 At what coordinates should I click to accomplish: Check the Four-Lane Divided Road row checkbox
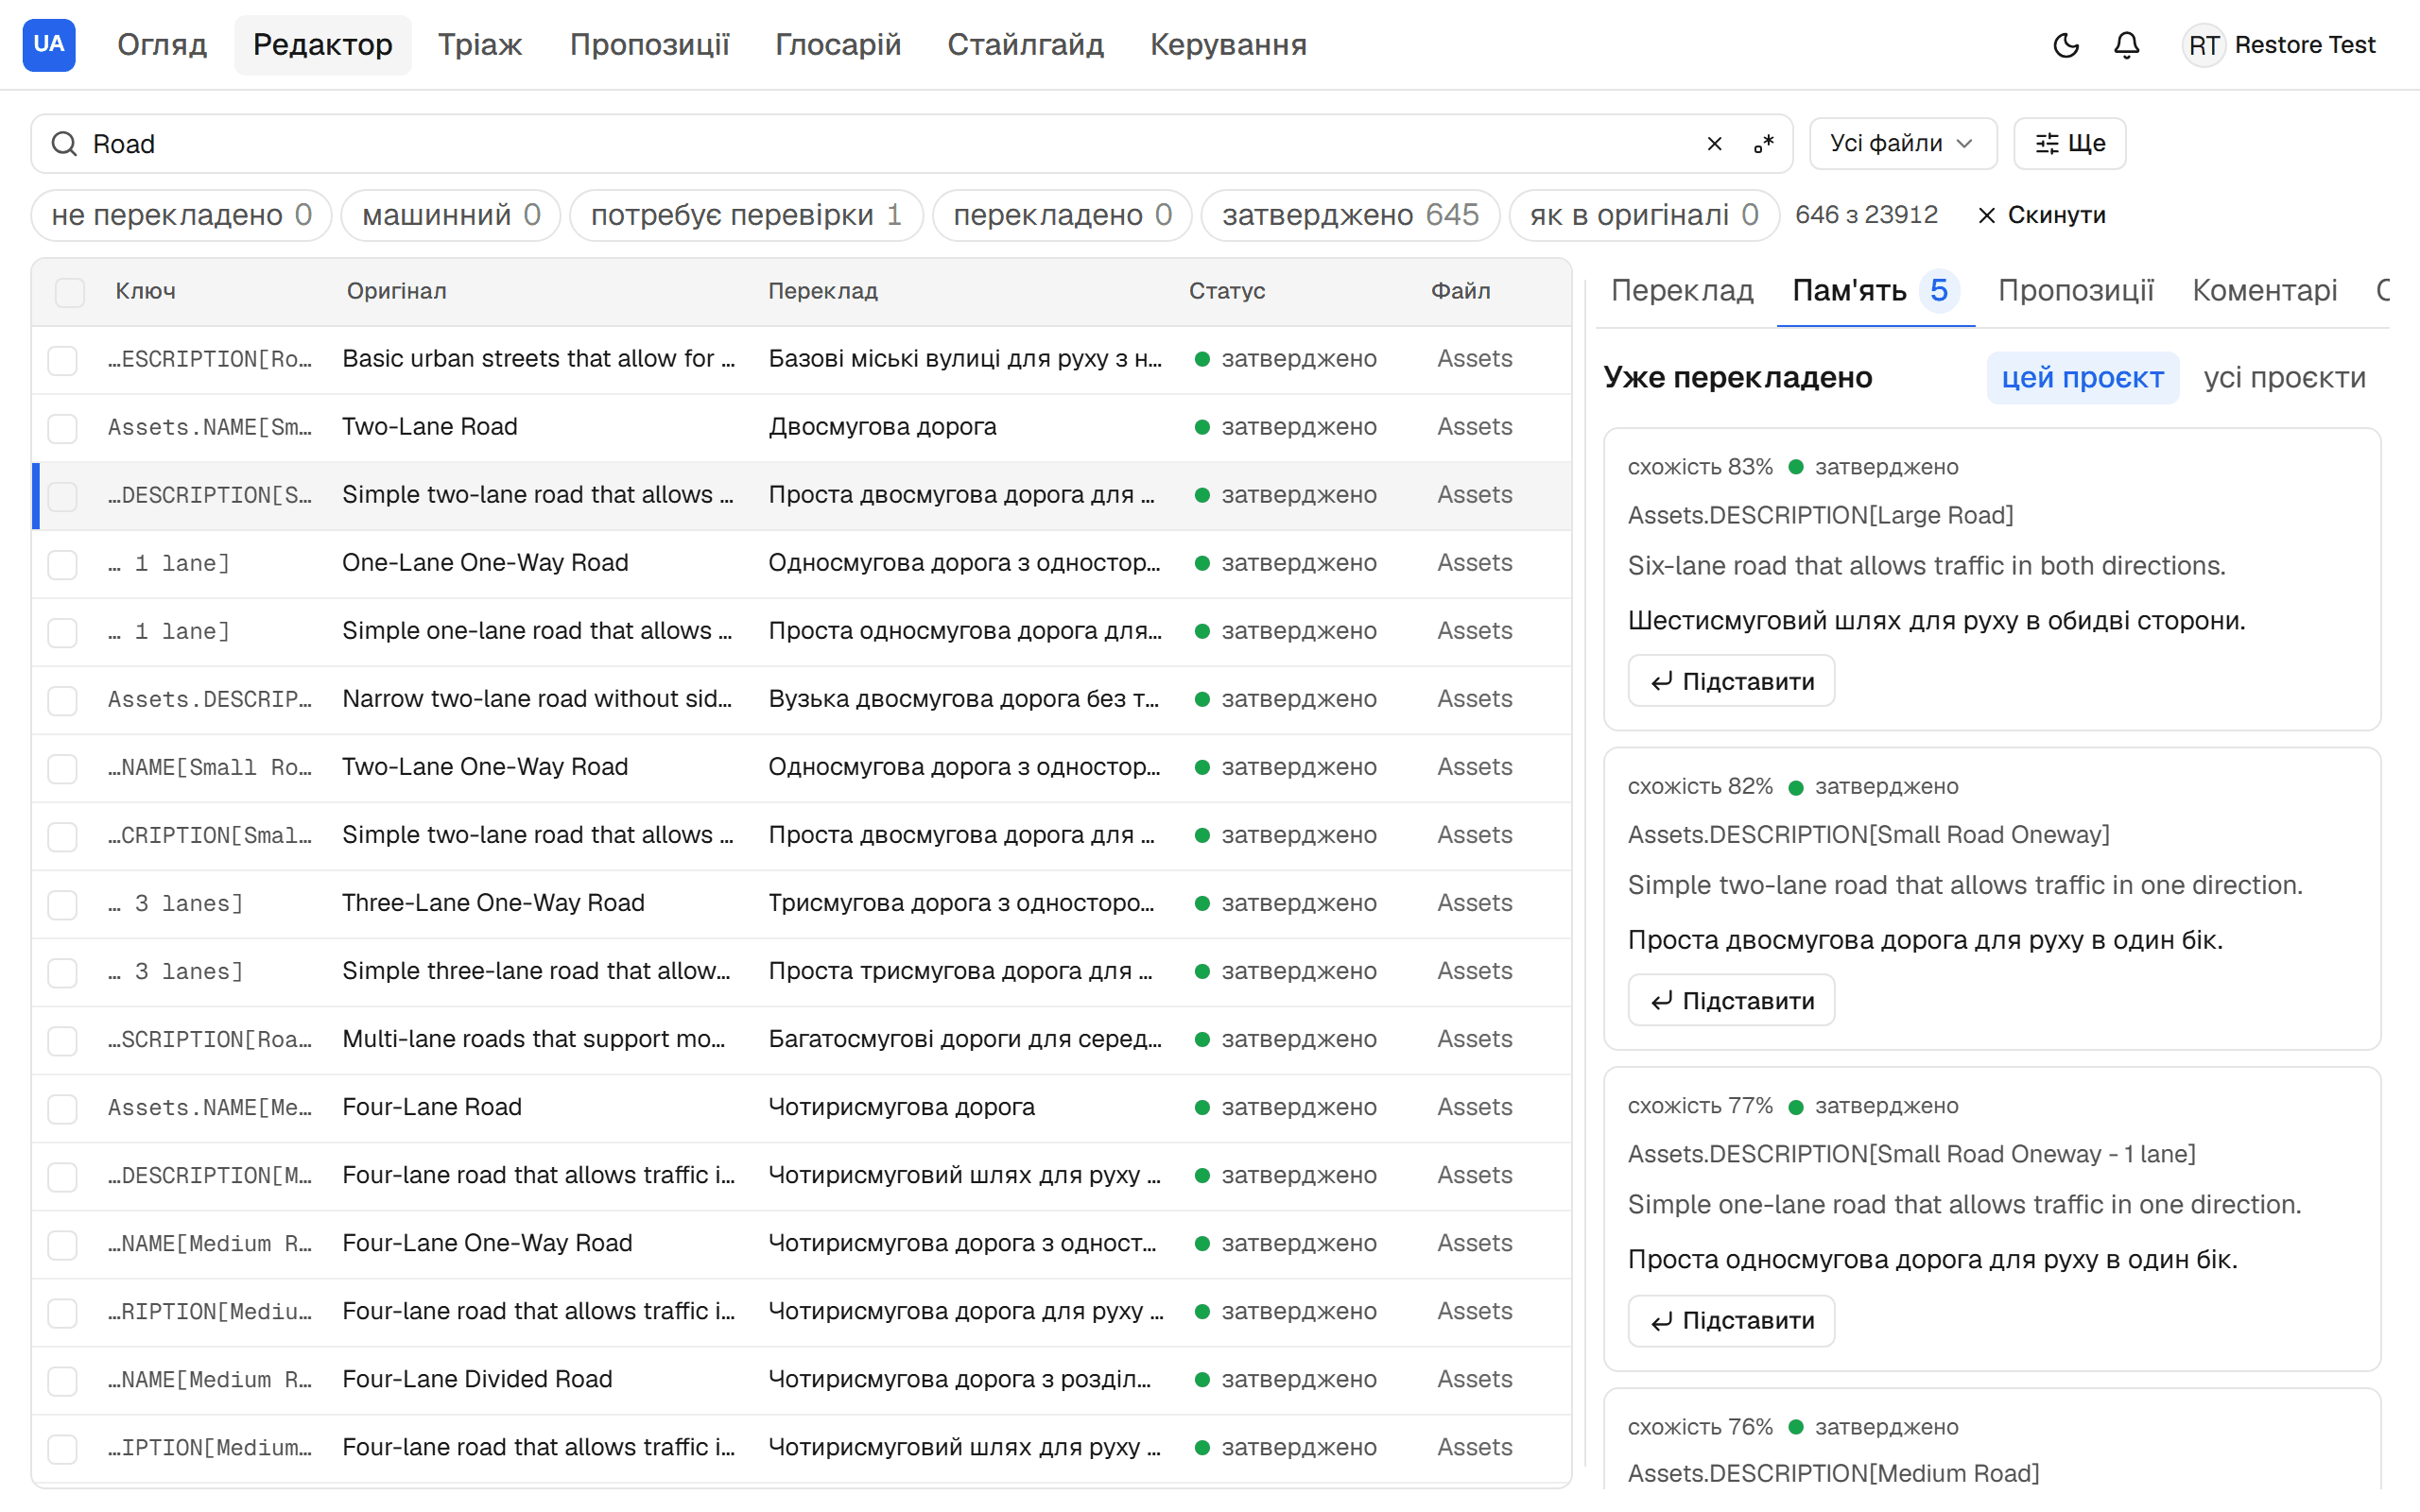[x=63, y=1380]
